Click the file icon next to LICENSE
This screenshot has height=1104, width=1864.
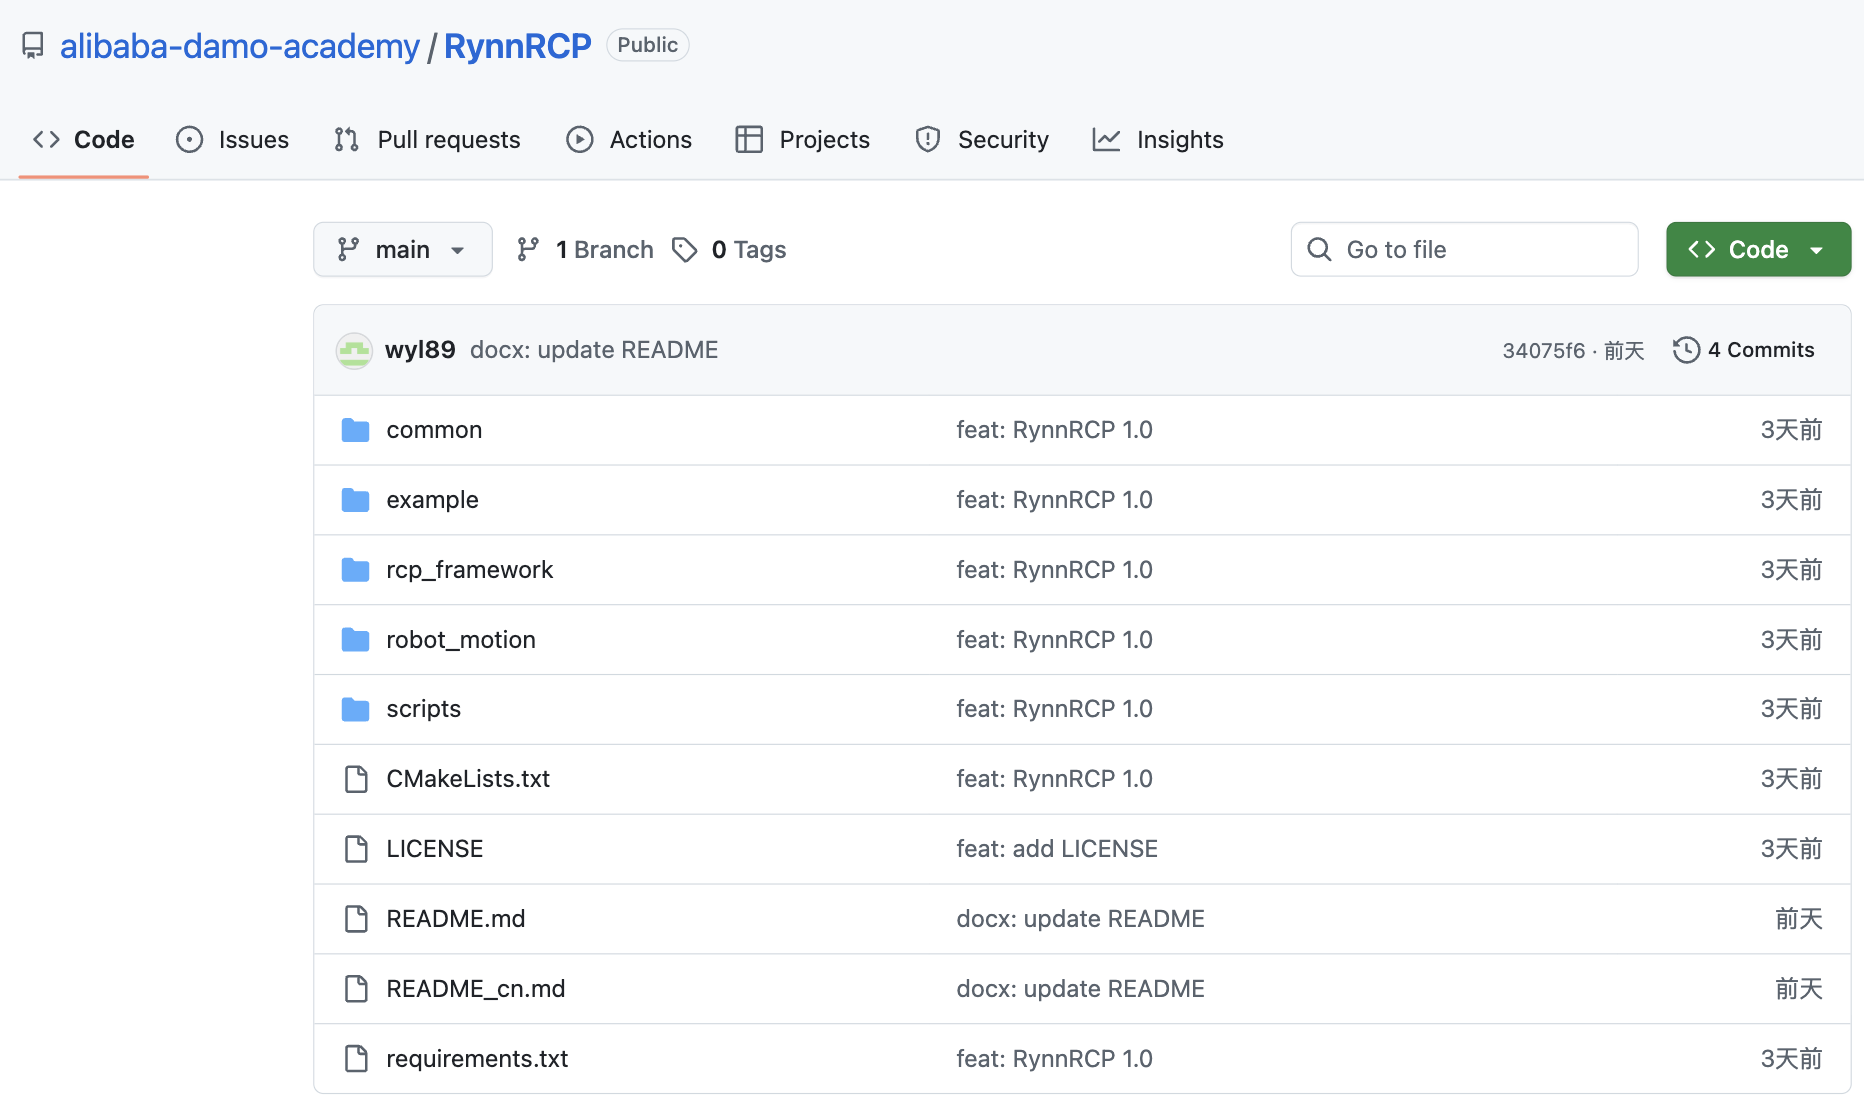click(x=356, y=849)
